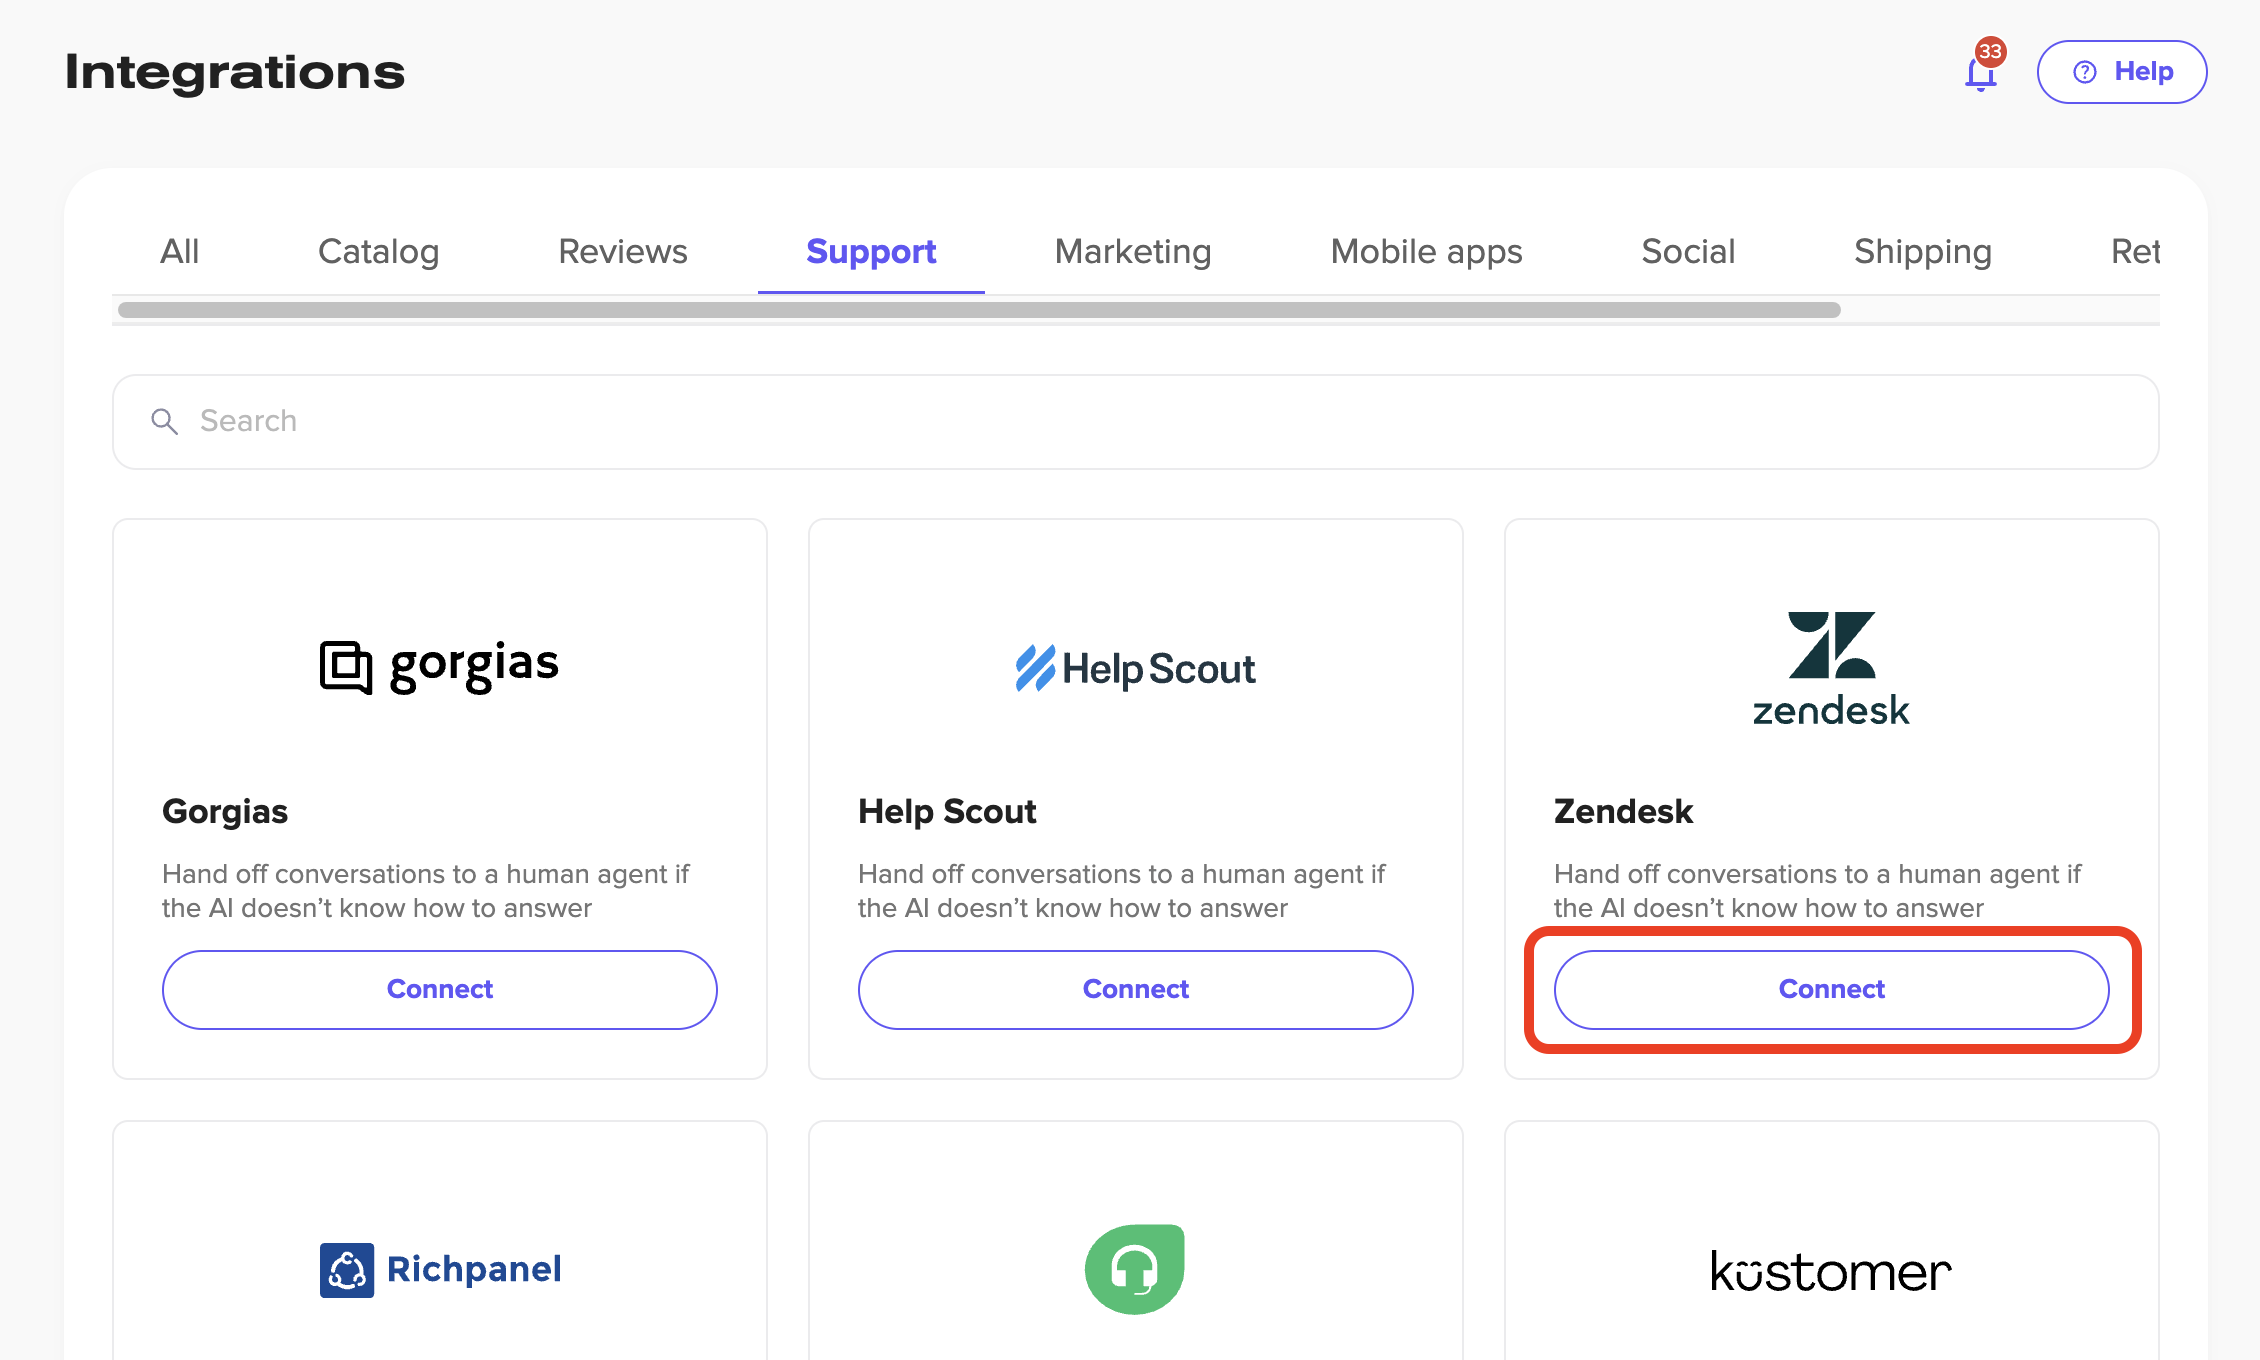This screenshot has width=2260, height=1360.
Task: Click the Gorgias logo
Action: pos(440,667)
